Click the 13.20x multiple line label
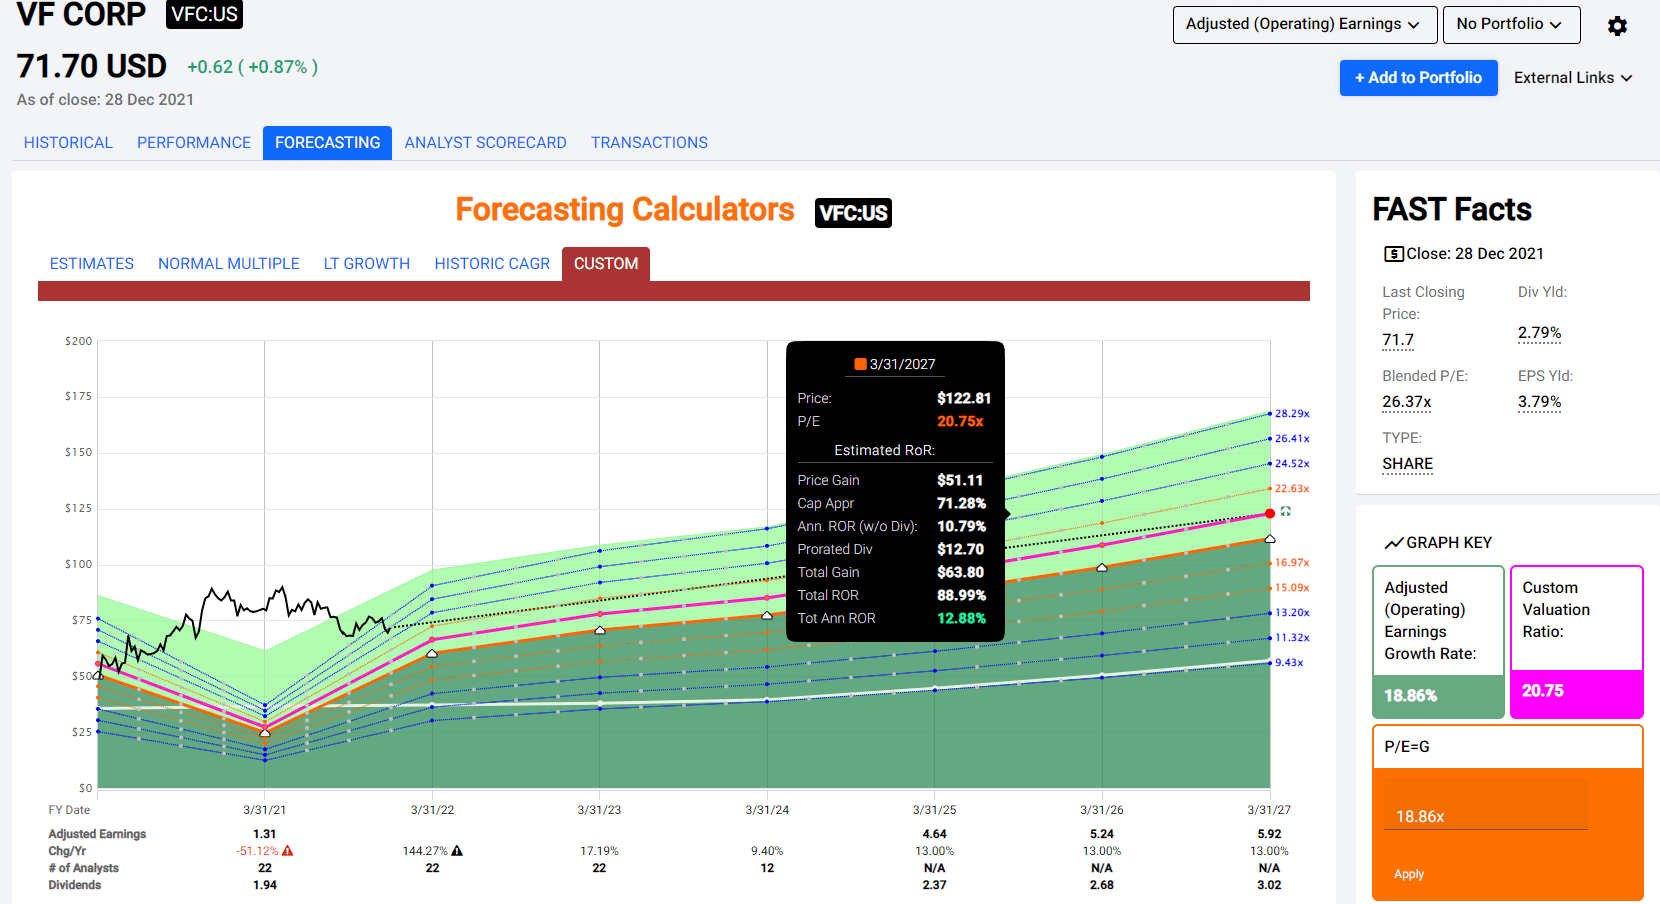The width and height of the screenshot is (1660, 904). point(1291,612)
